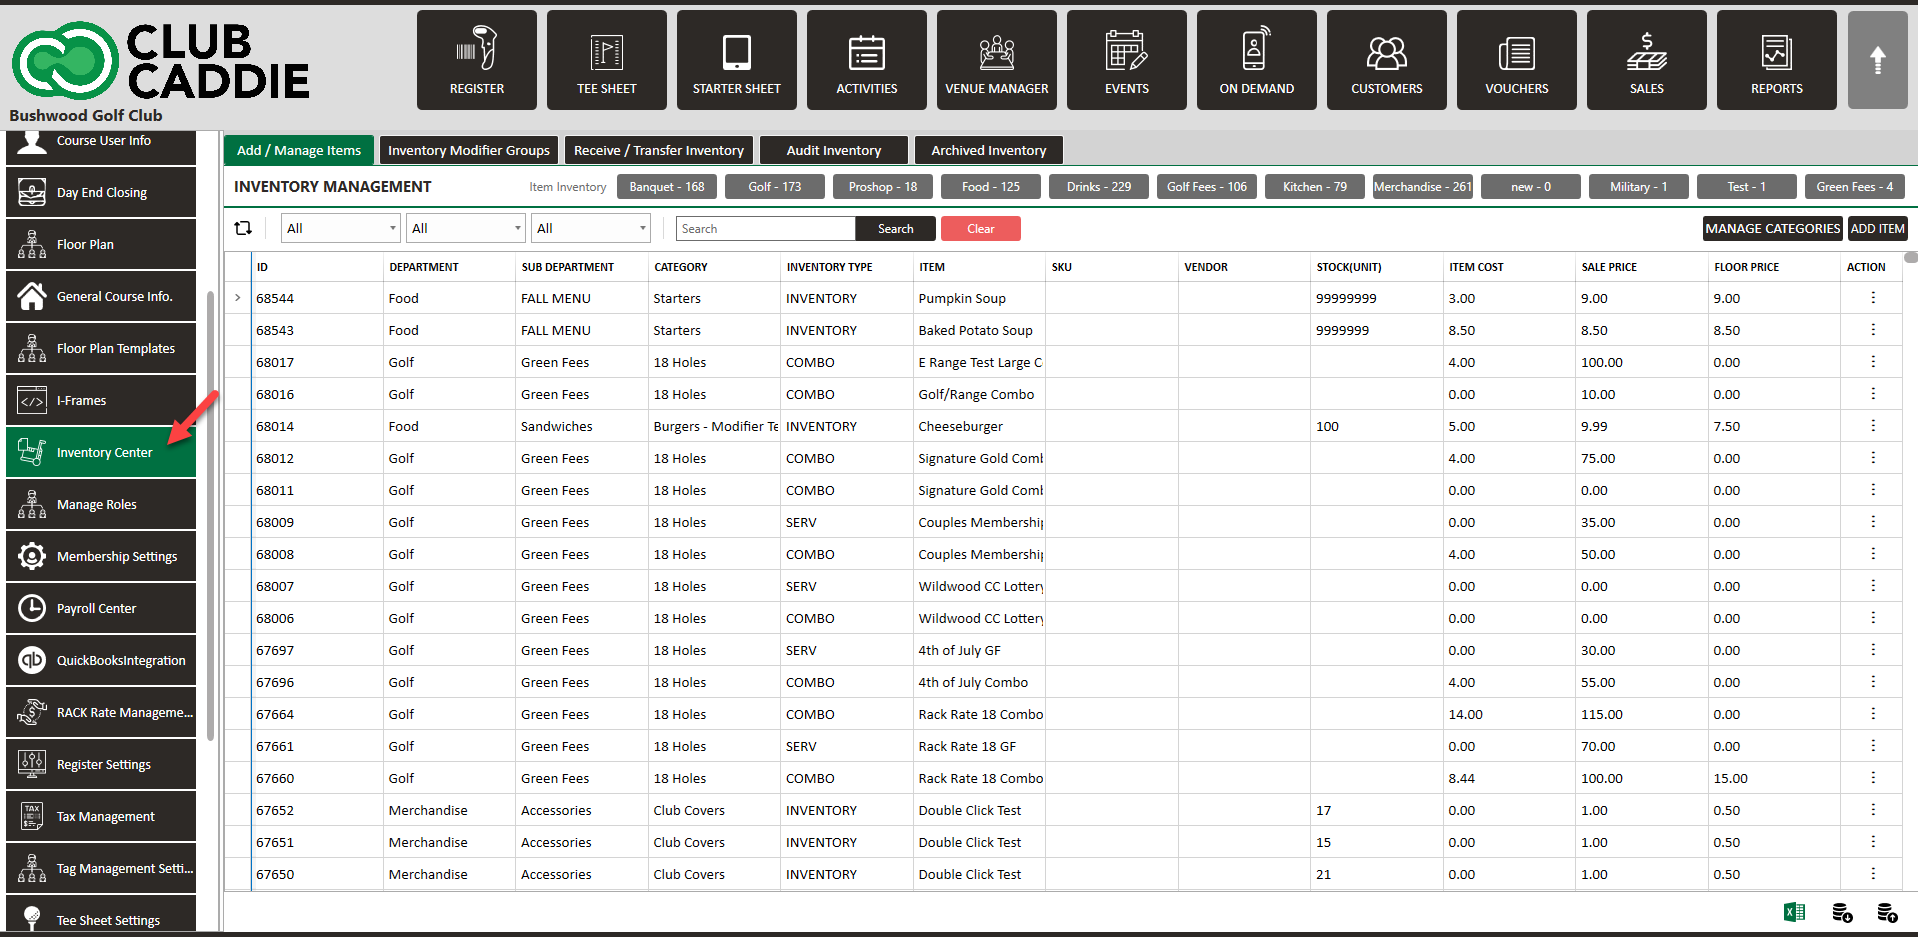1918x937 pixels.
Task: Open the Vouchers module
Action: 1516,60
